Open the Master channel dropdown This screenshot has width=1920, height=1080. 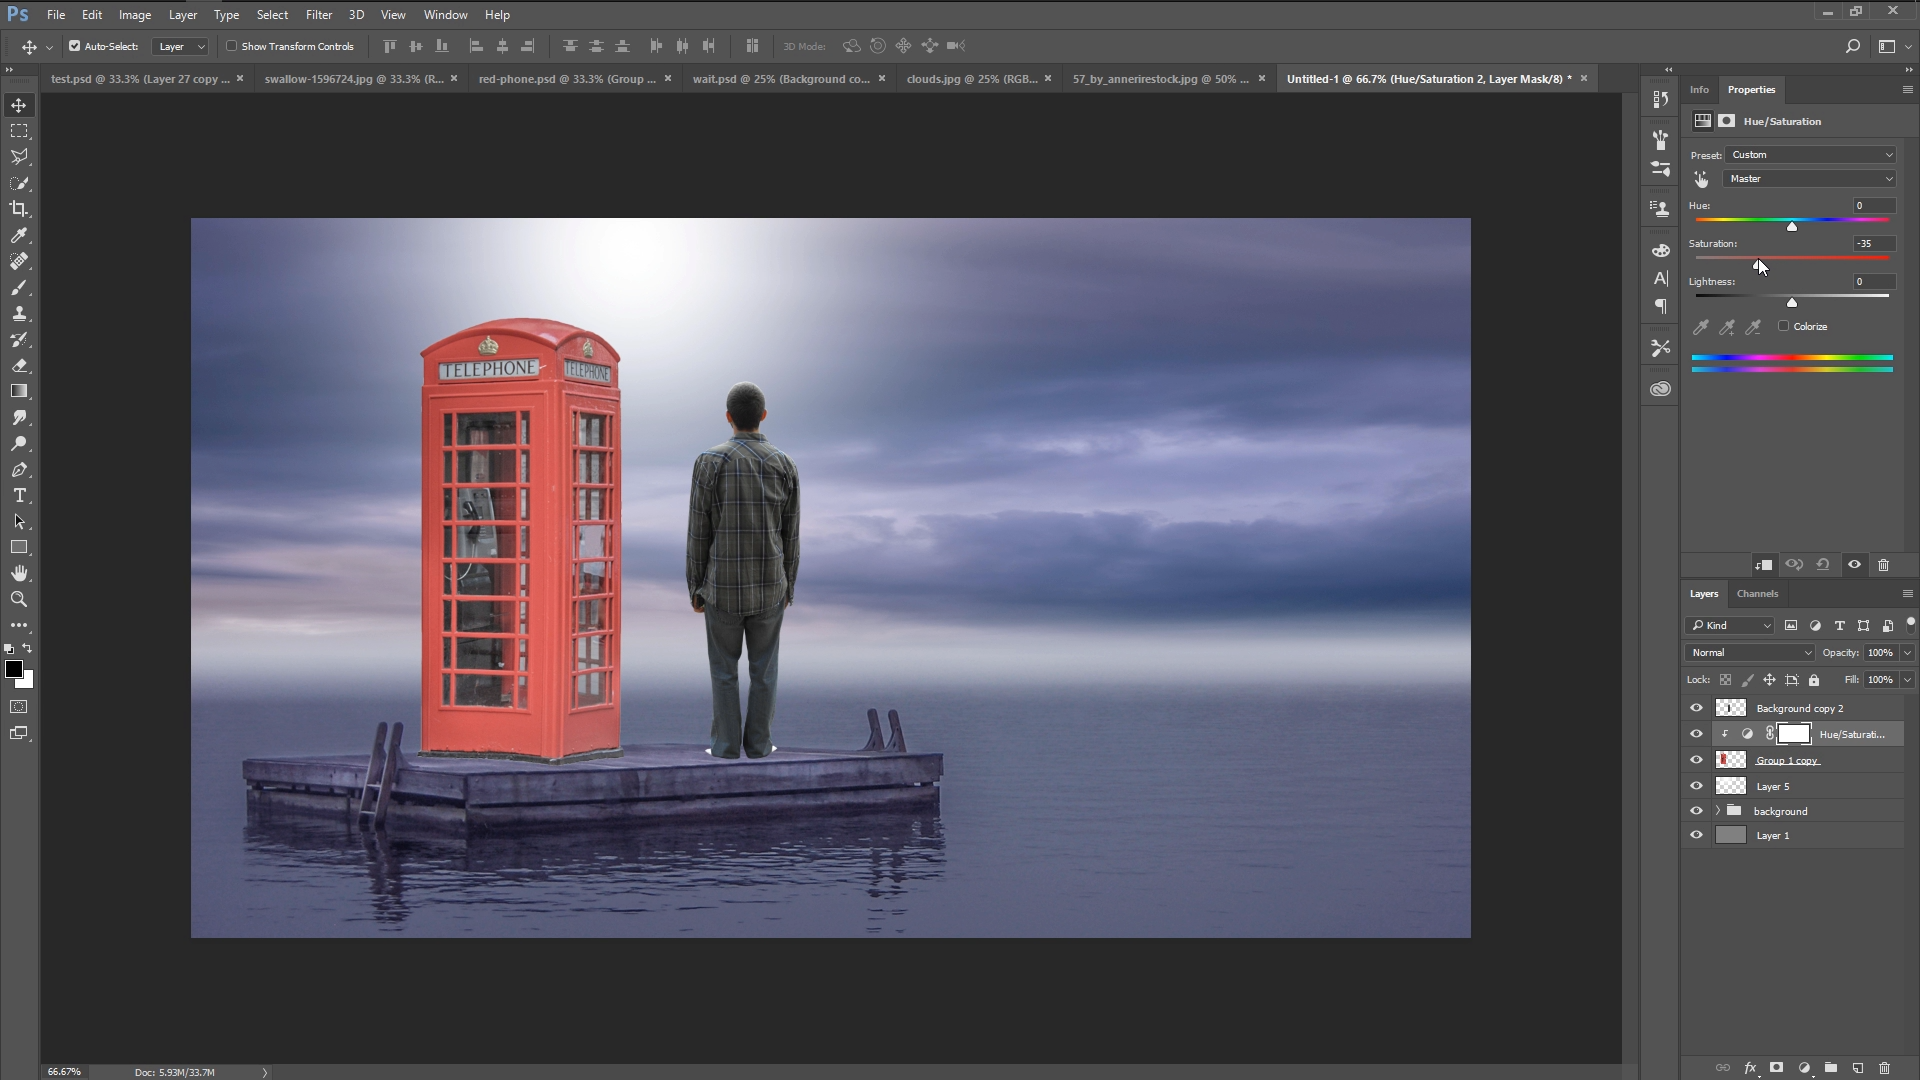click(x=1811, y=179)
